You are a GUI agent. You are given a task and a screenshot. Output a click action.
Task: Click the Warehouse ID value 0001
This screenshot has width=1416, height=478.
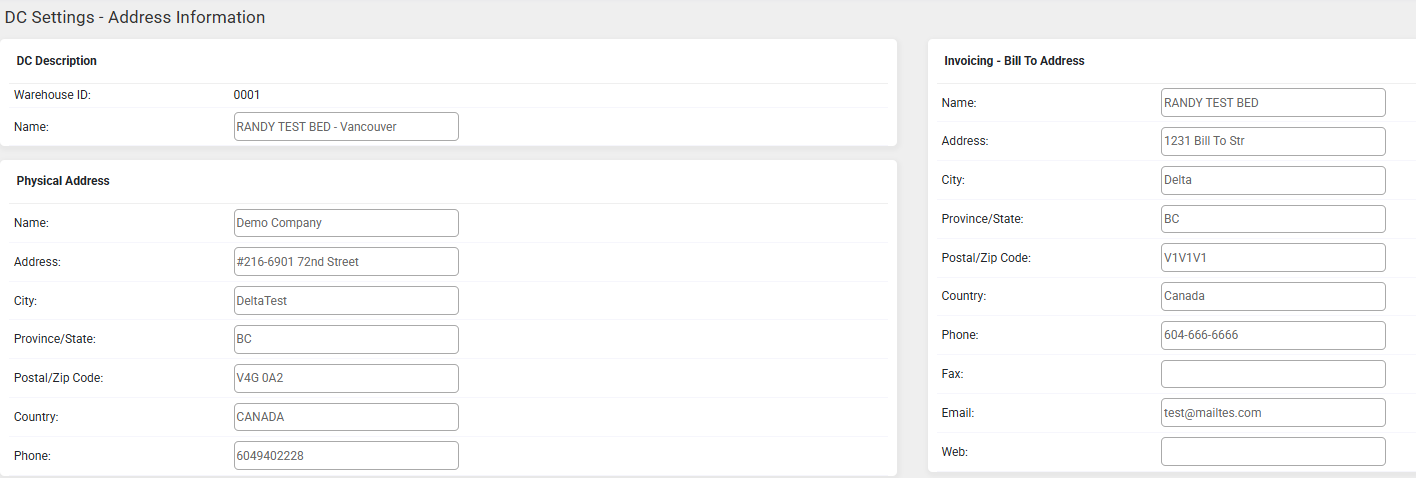[x=247, y=95]
